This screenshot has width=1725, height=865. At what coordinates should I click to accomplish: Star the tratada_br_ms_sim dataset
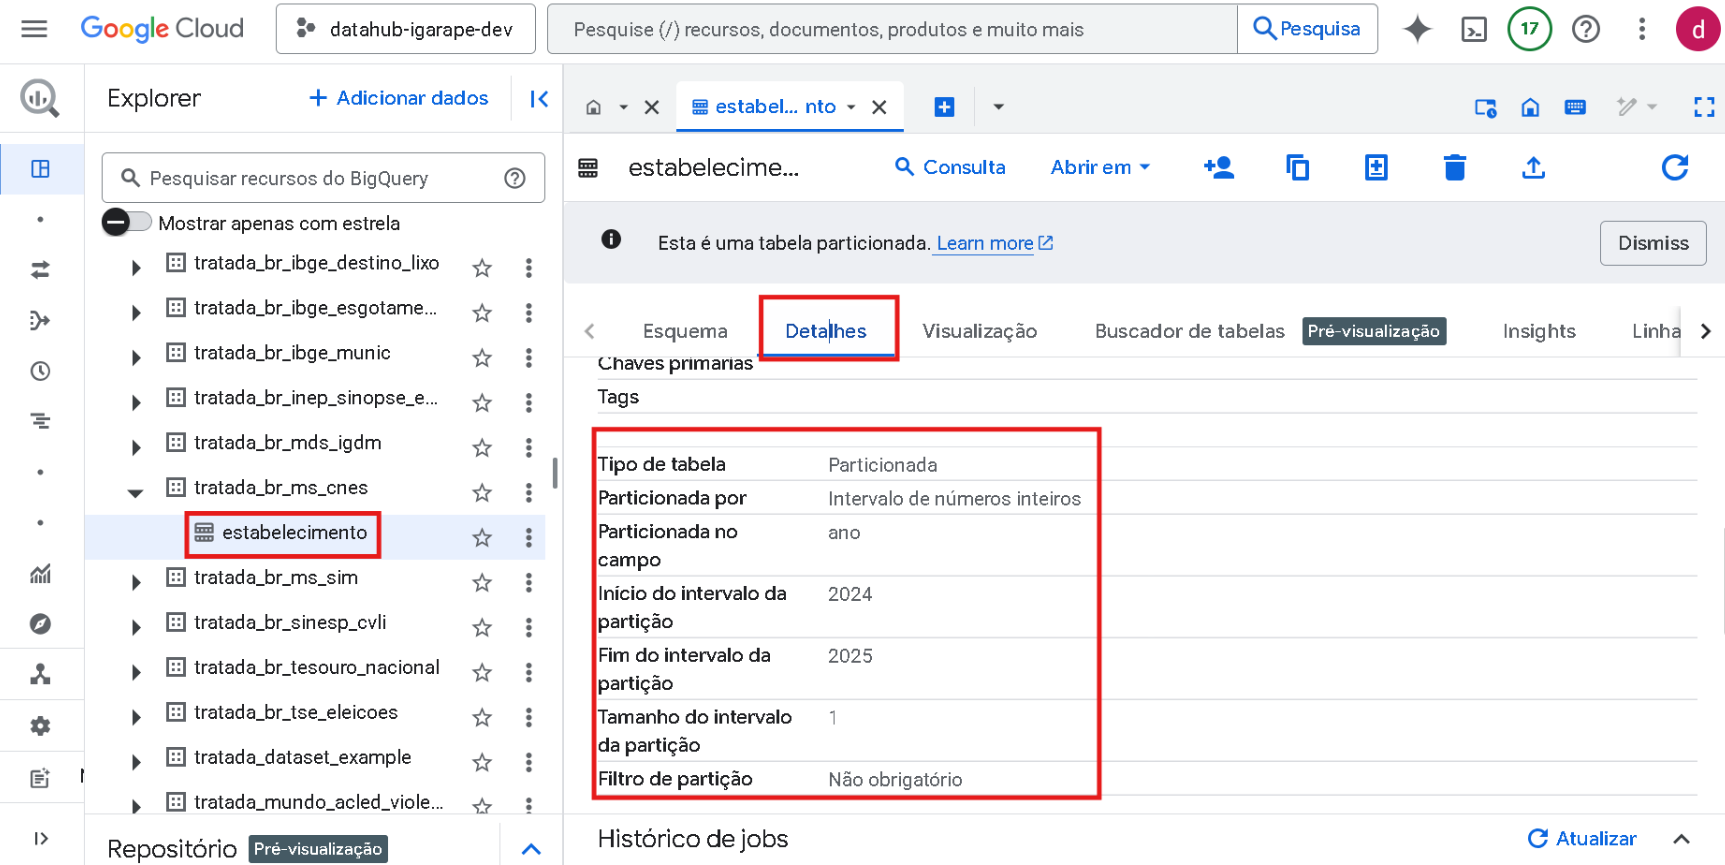[482, 583]
